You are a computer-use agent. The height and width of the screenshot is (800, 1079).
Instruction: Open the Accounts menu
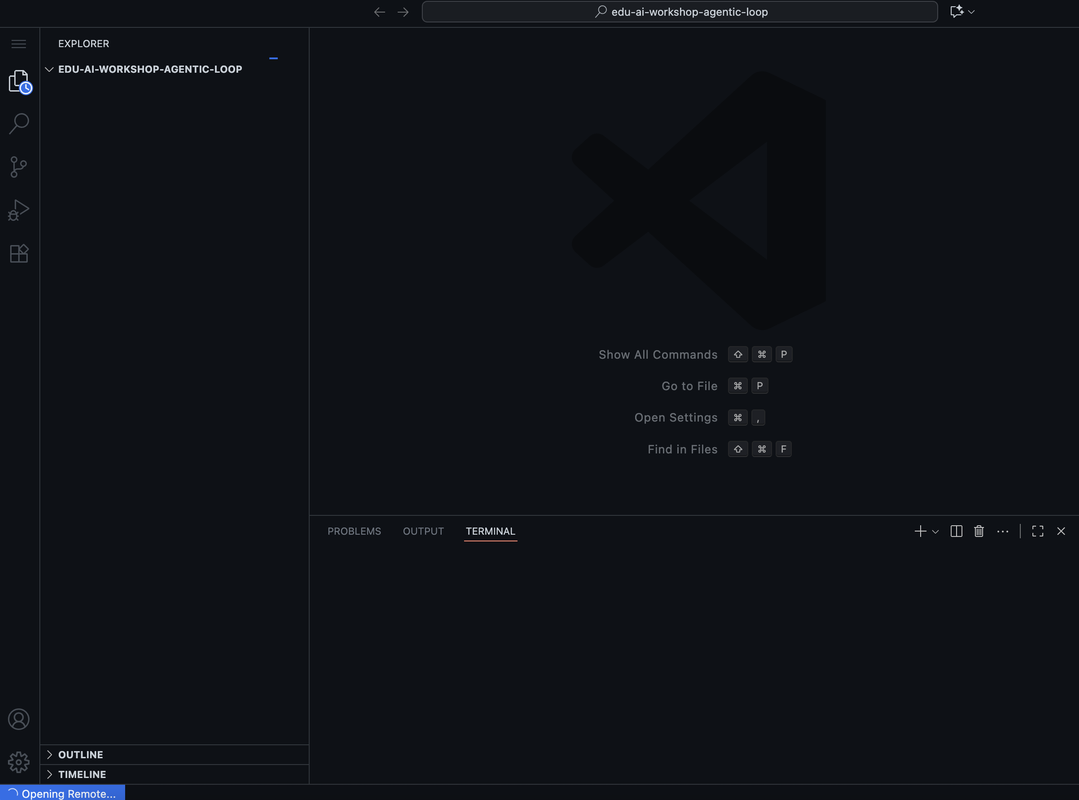(19, 720)
